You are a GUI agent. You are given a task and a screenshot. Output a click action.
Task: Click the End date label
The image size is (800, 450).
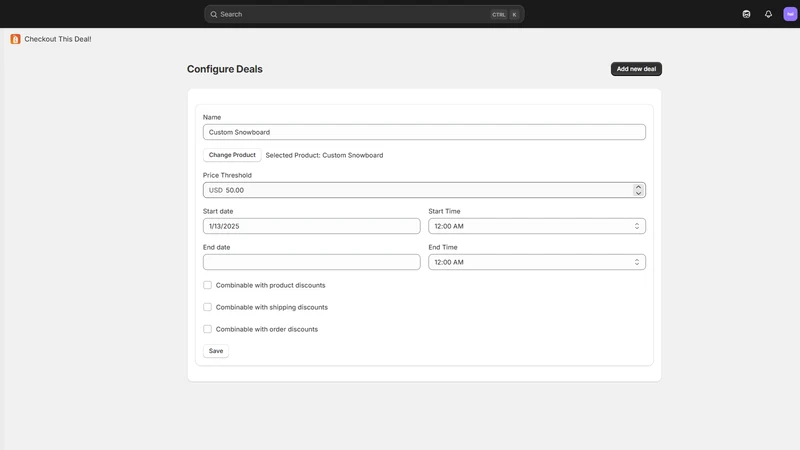[216, 247]
